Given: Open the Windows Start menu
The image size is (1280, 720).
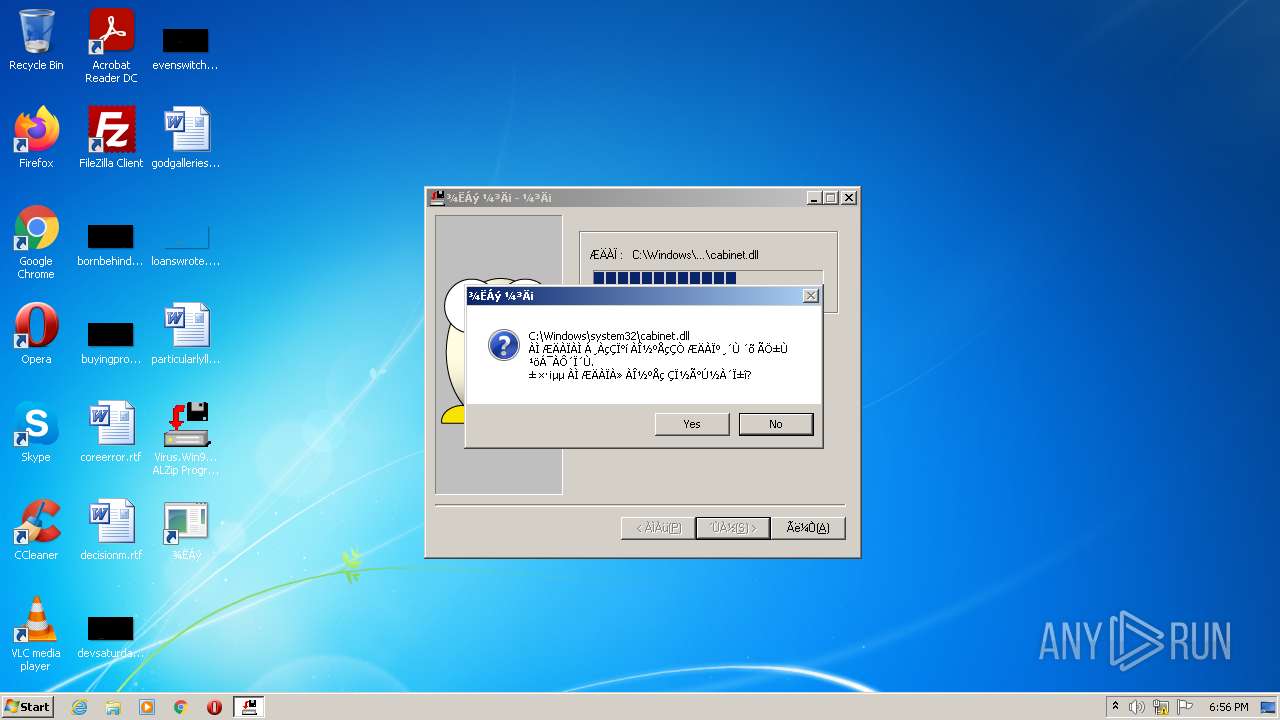Looking at the screenshot, I should click(27, 707).
